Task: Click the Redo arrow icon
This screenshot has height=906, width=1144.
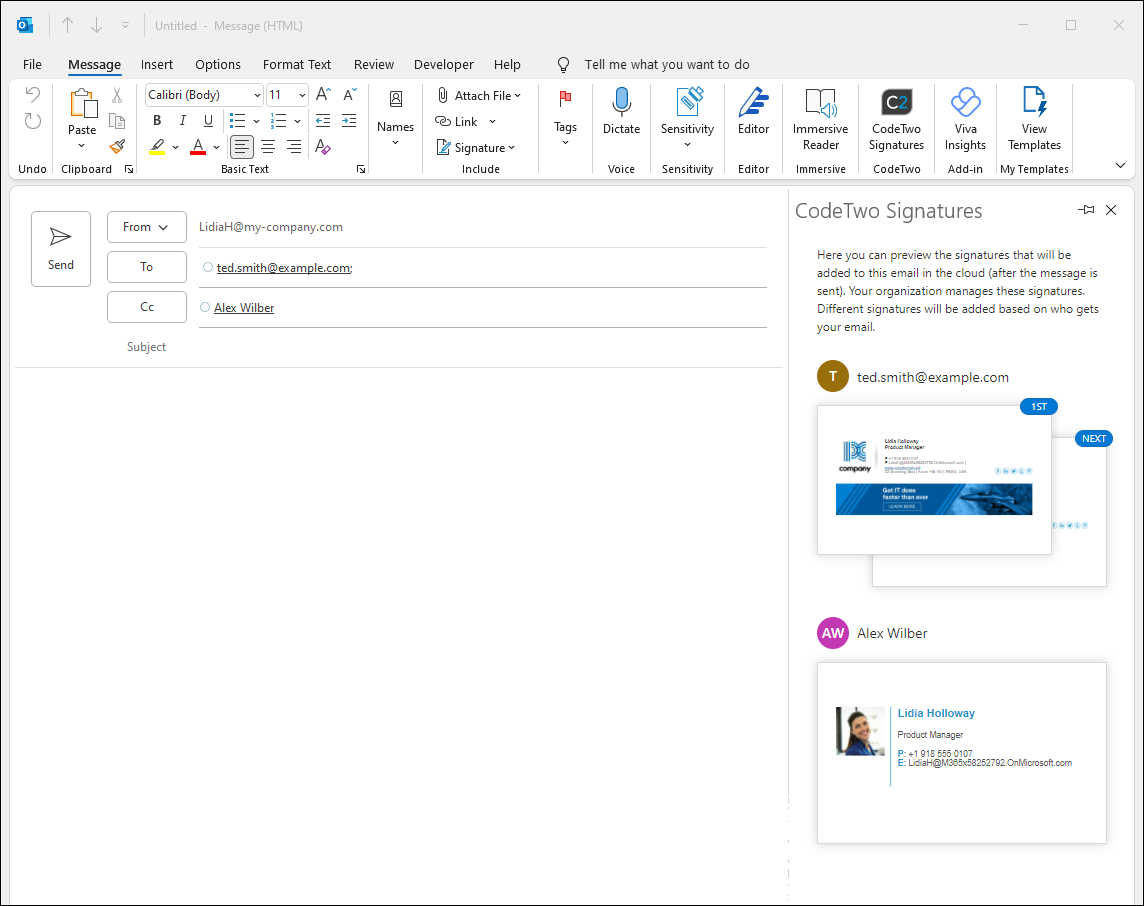Action: [33, 121]
